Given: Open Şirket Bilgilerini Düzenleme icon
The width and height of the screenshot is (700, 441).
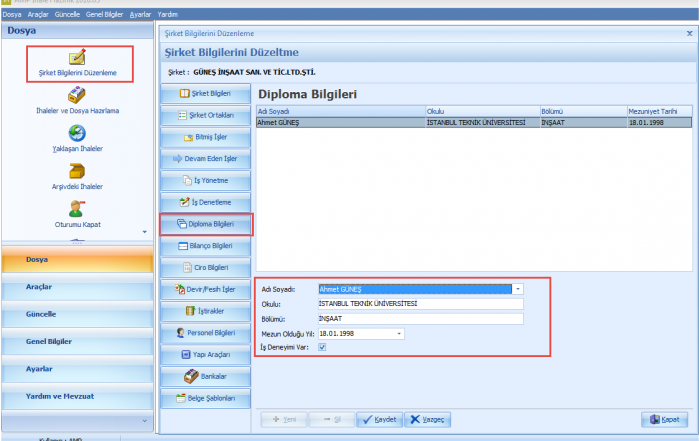Looking at the screenshot, I should [x=77, y=58].
